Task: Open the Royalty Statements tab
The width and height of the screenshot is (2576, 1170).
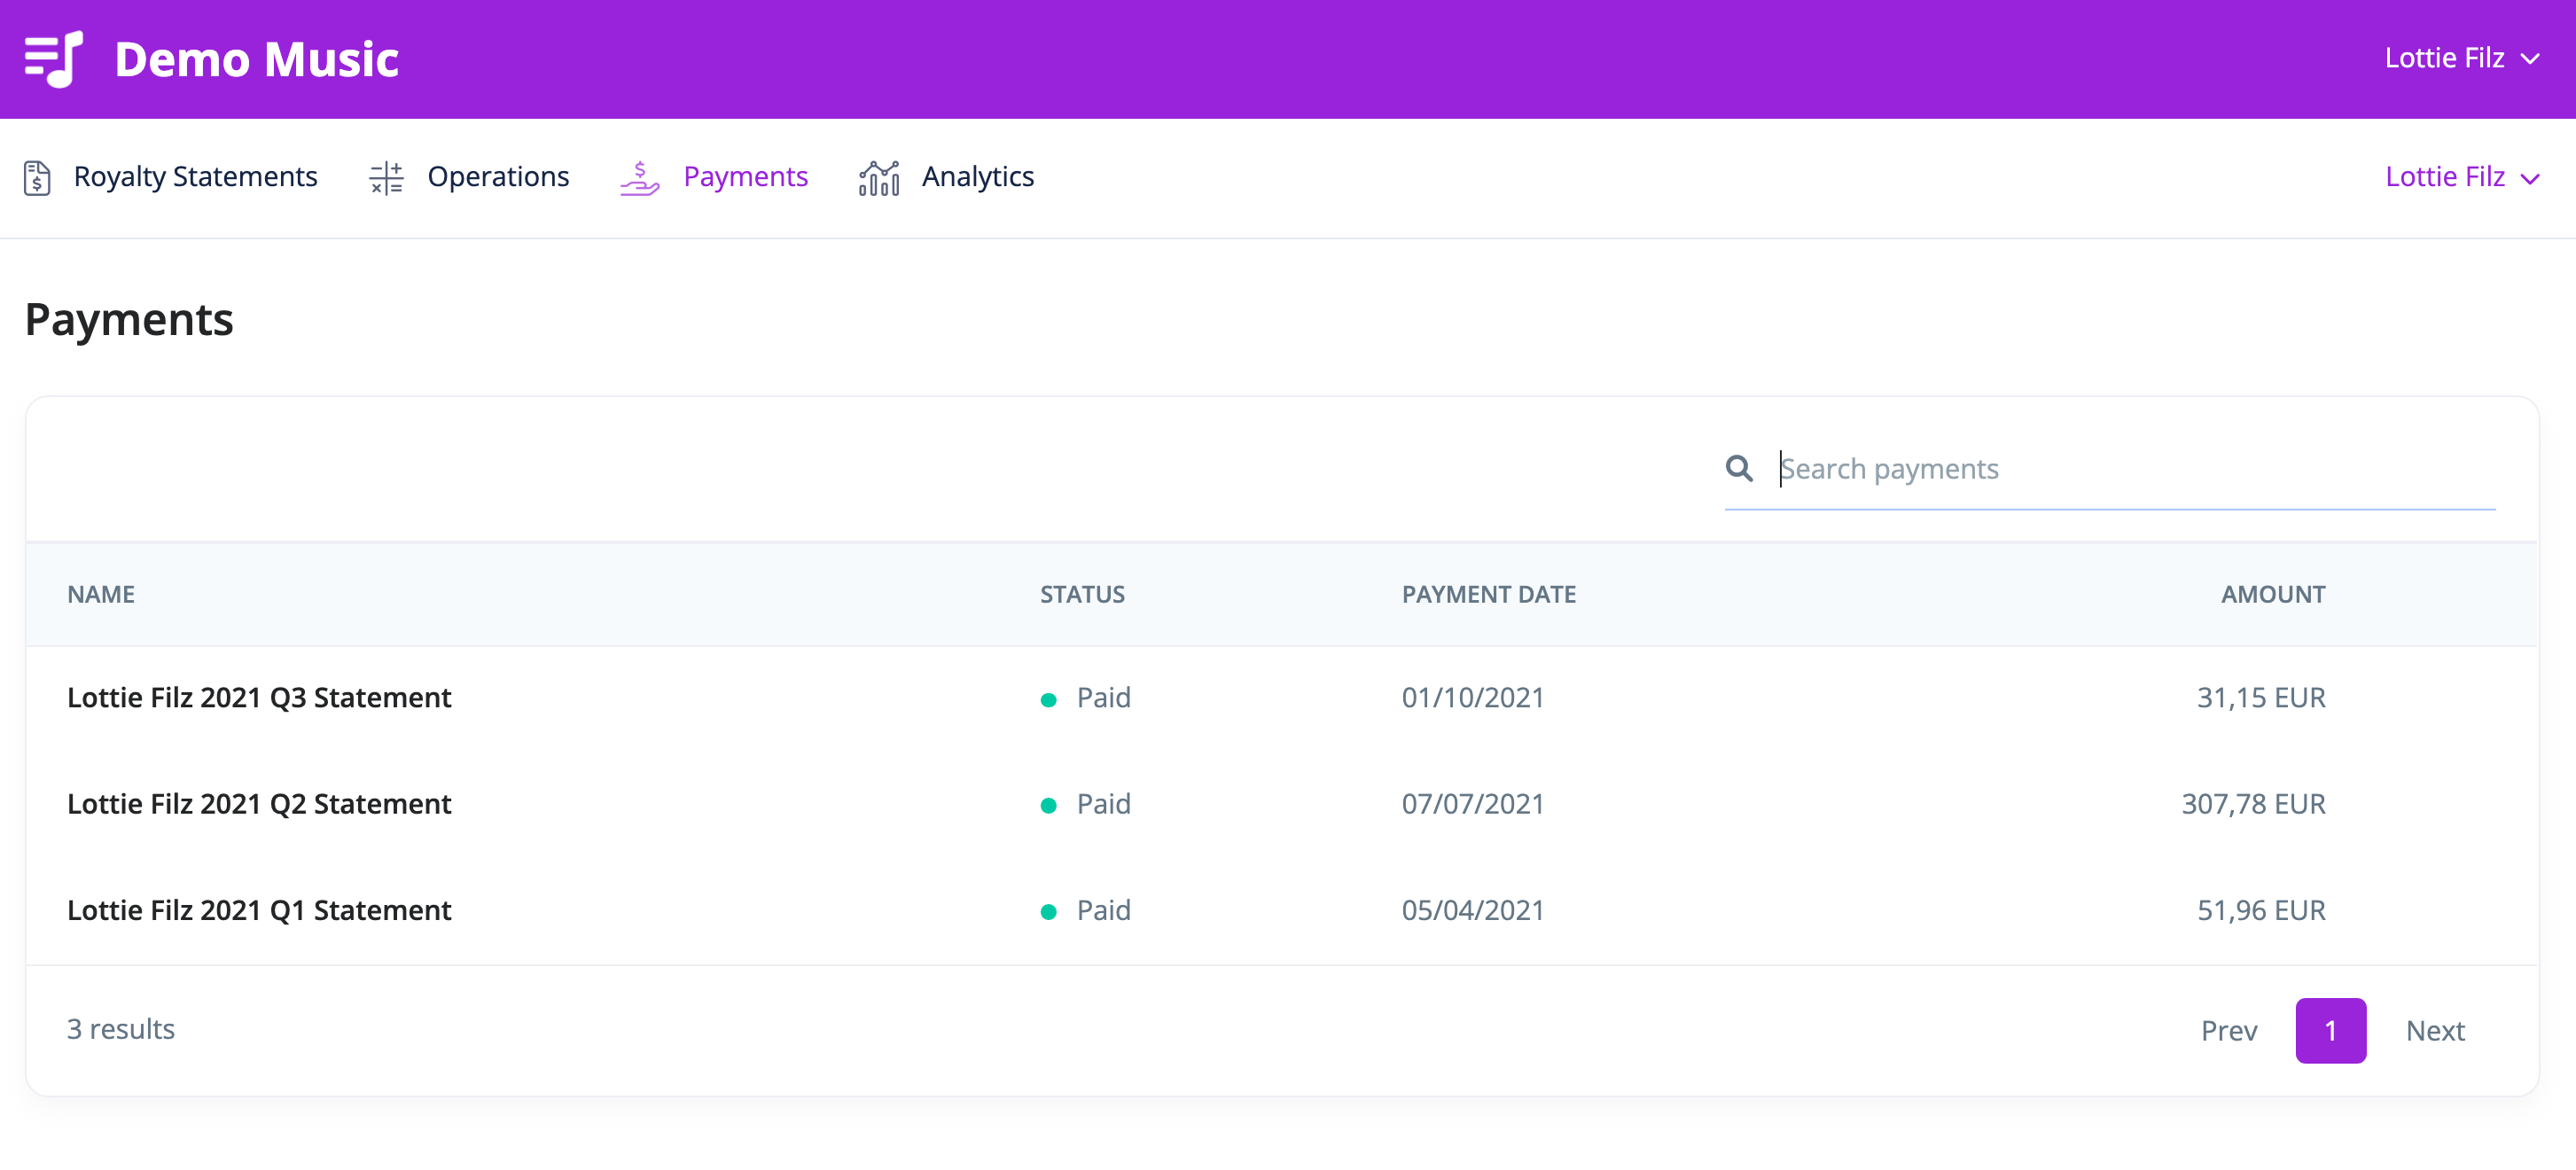Action: (170, 177)
